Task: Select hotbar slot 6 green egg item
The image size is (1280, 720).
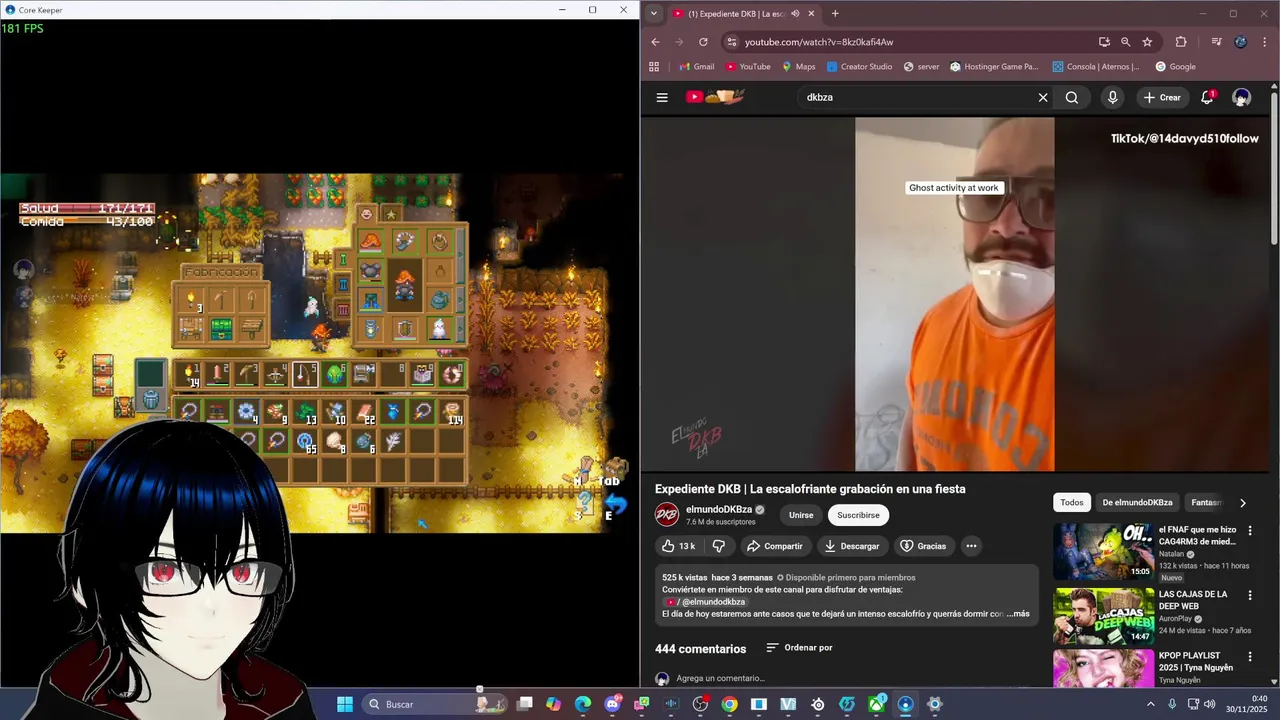Action: 334,374
